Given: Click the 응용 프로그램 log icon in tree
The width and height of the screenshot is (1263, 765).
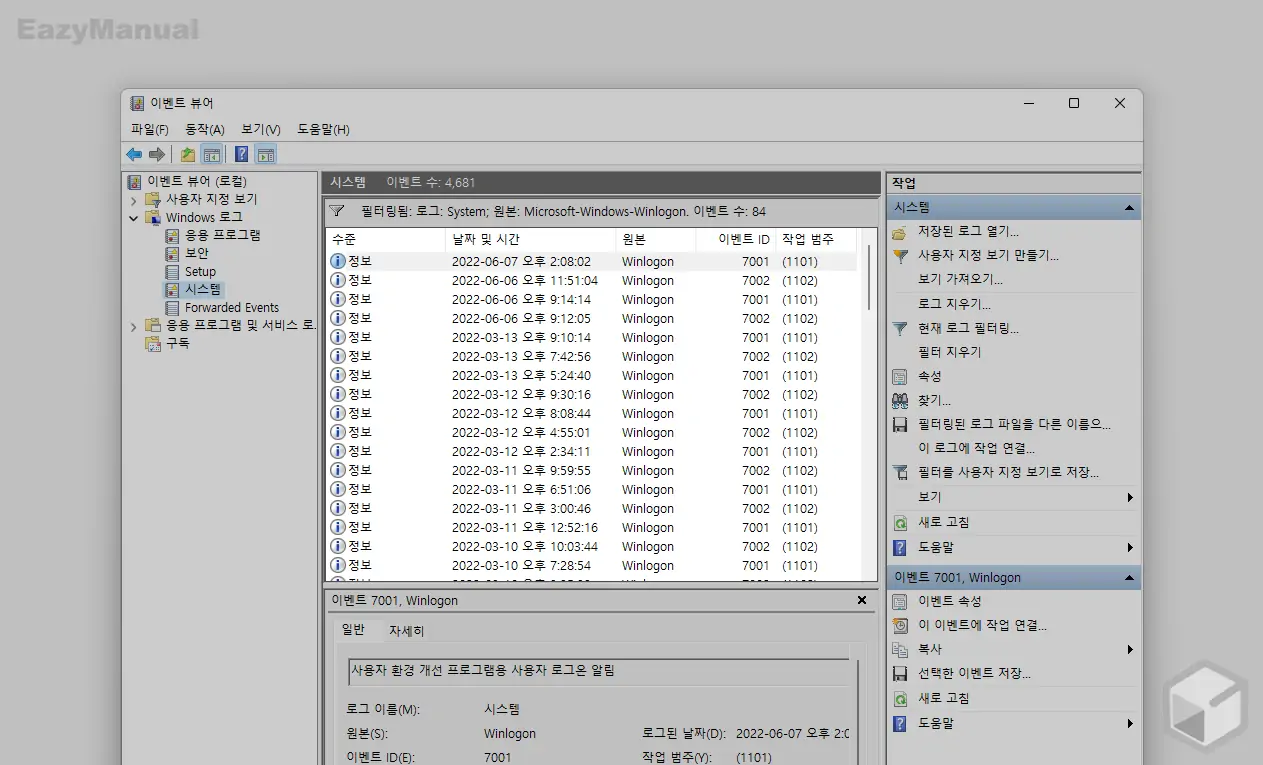Looking at the screenshot, I should point(173,235).
